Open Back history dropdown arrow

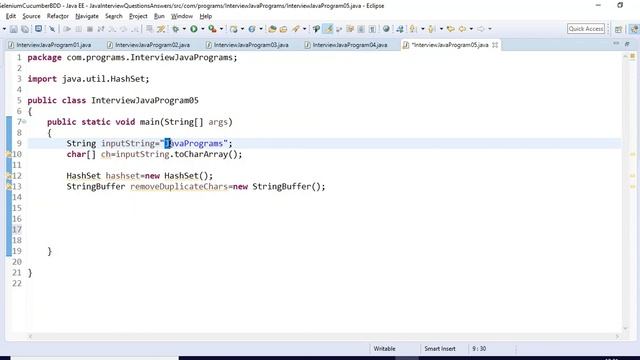pyautogui.click(x=471, y=29)
